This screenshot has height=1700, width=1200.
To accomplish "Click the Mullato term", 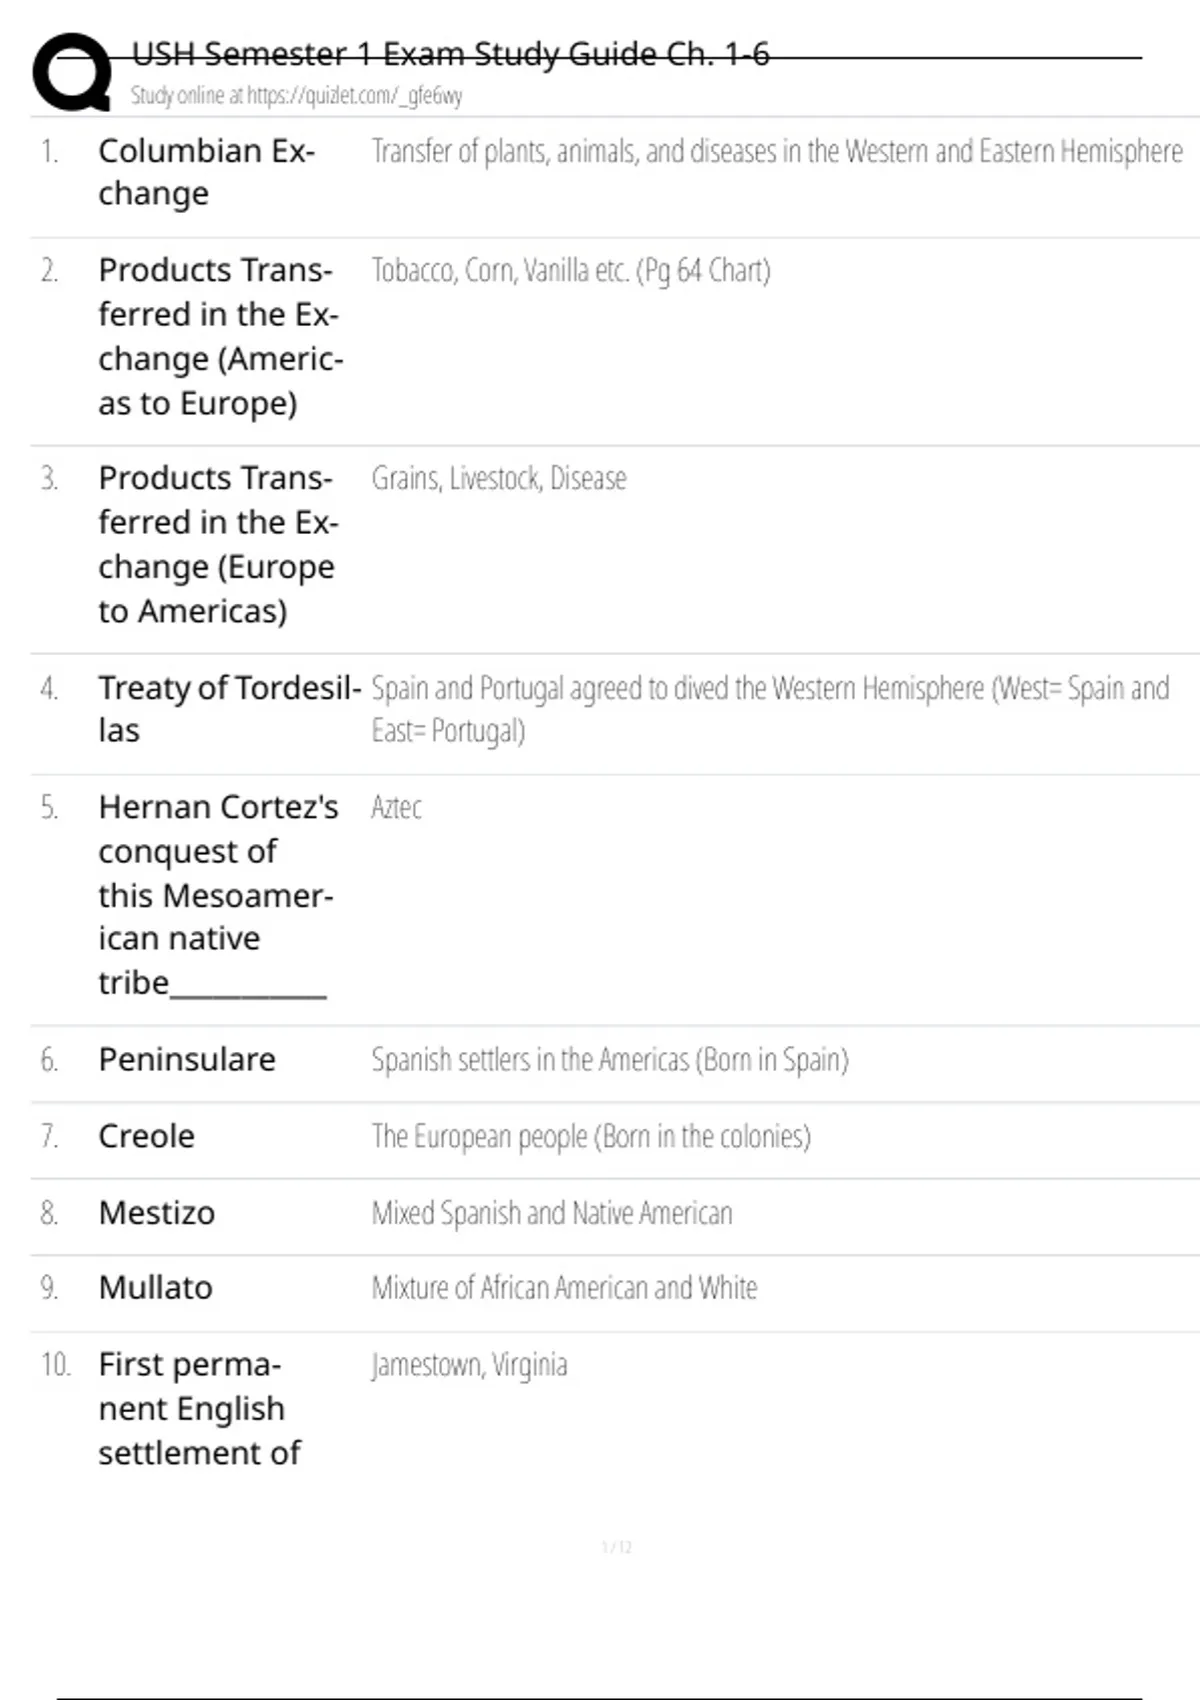I will pyautogui.click(x=155, y=1288).
